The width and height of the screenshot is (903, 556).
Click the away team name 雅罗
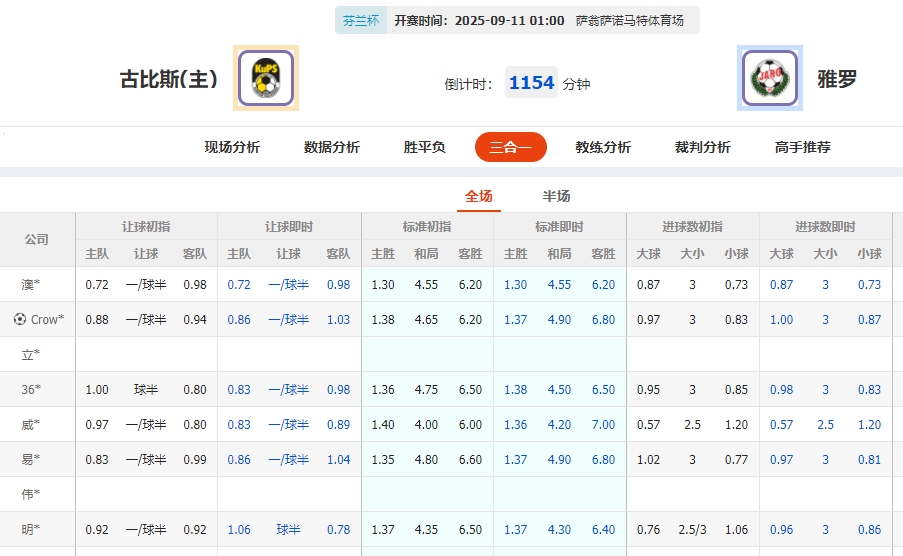[x=837, y=79]
